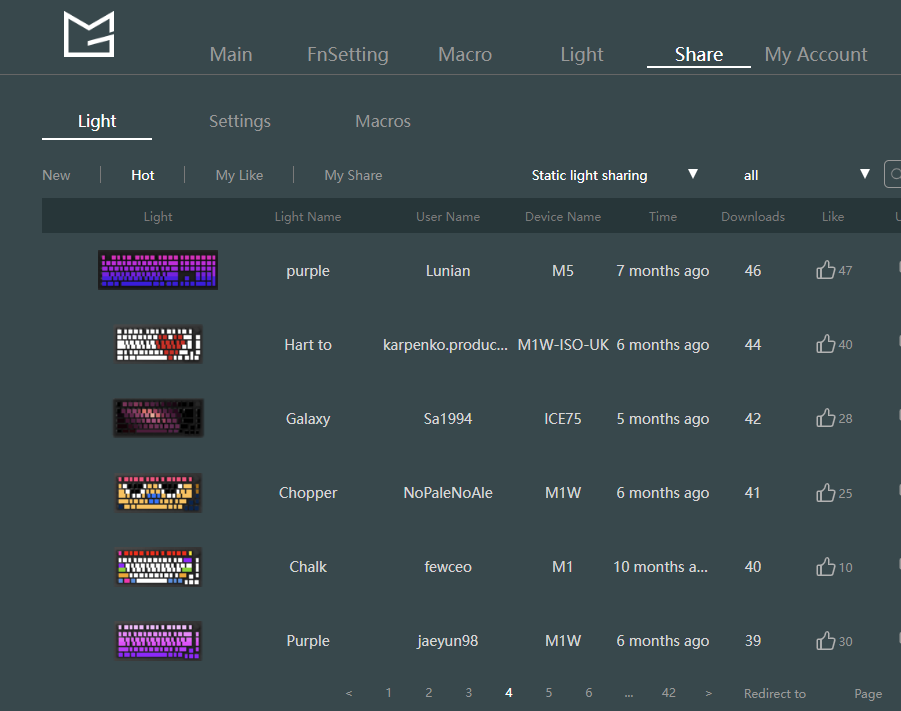Switch to the Macro tab
The image size is (901, 711).
tap(465, 54)
